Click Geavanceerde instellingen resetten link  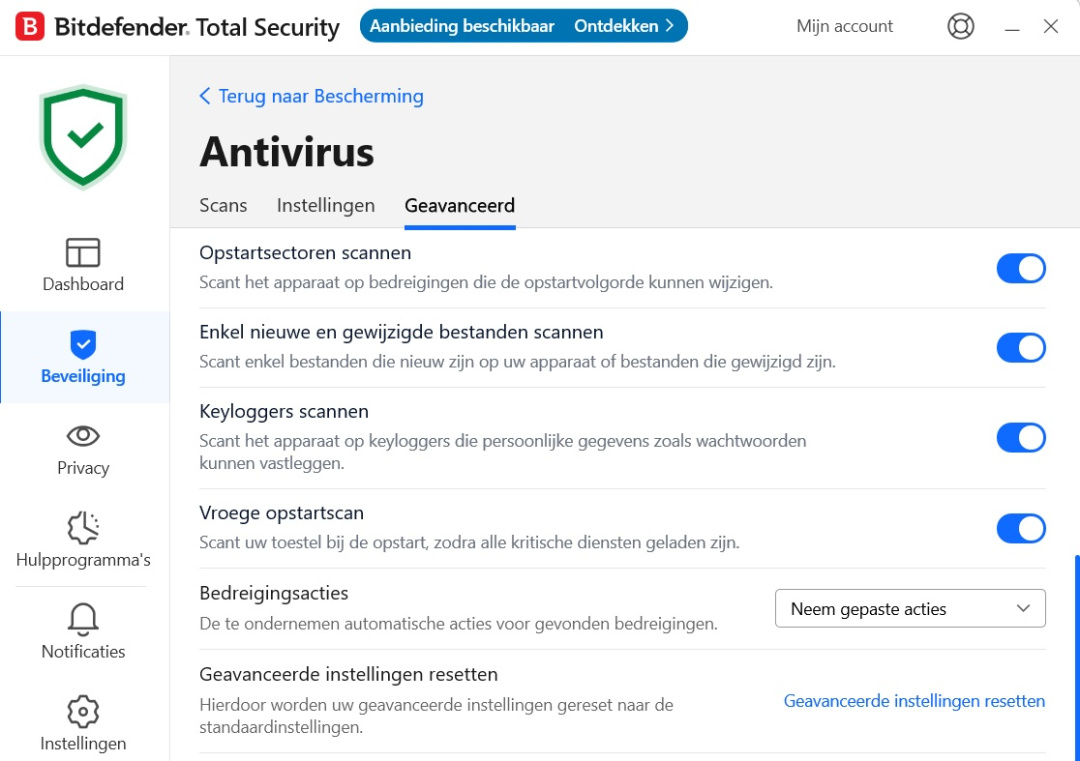pos(914,701)
